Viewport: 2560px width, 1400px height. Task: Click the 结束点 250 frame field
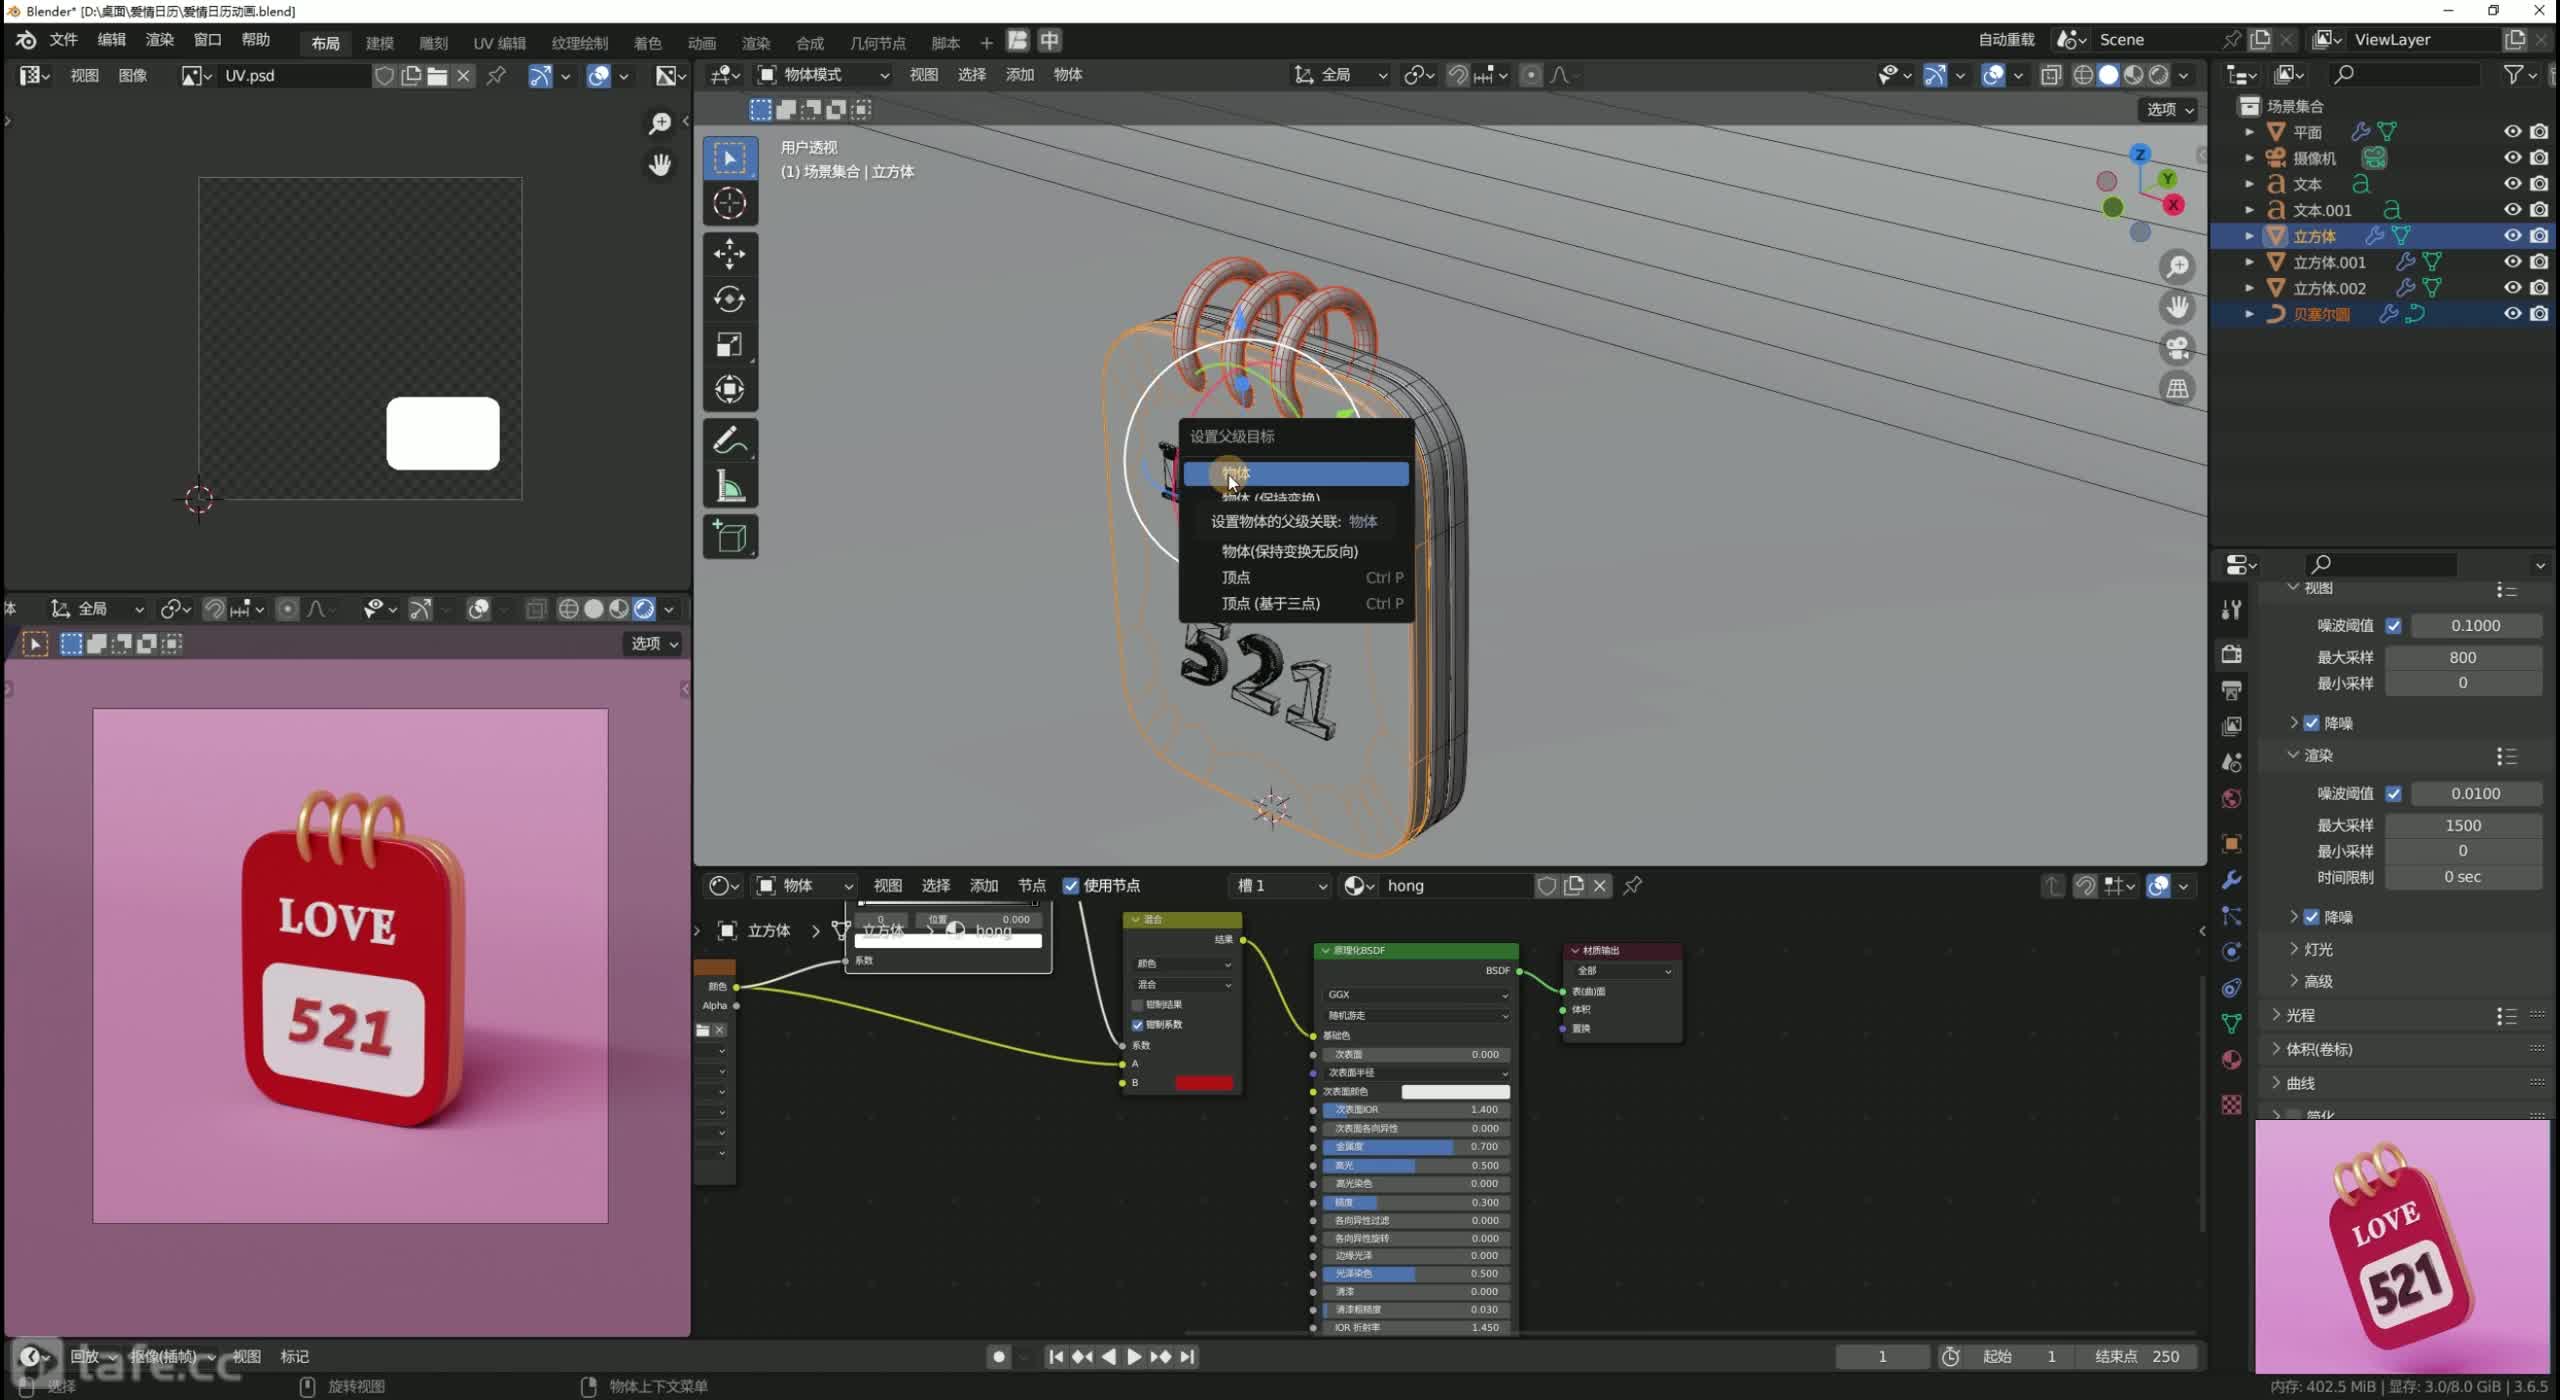click(x=2136, y=1357)
